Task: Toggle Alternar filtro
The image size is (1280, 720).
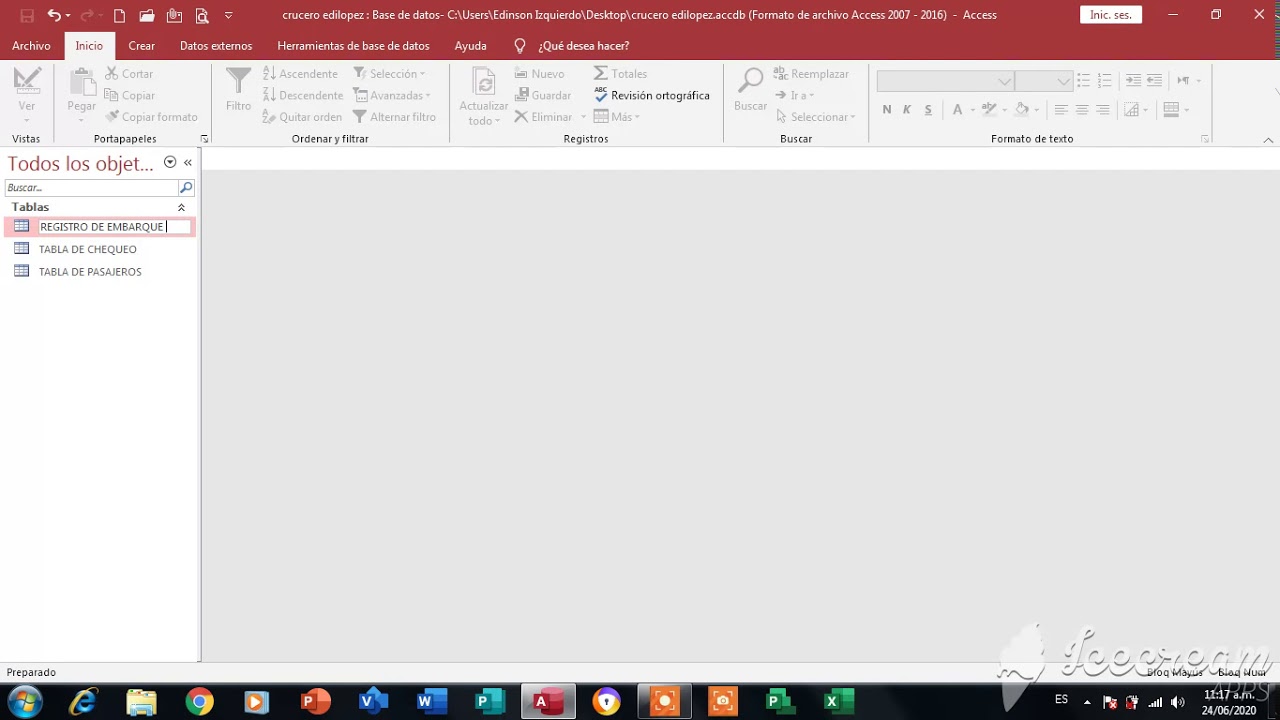Action: pyautogui.click(x=394, y=117)
